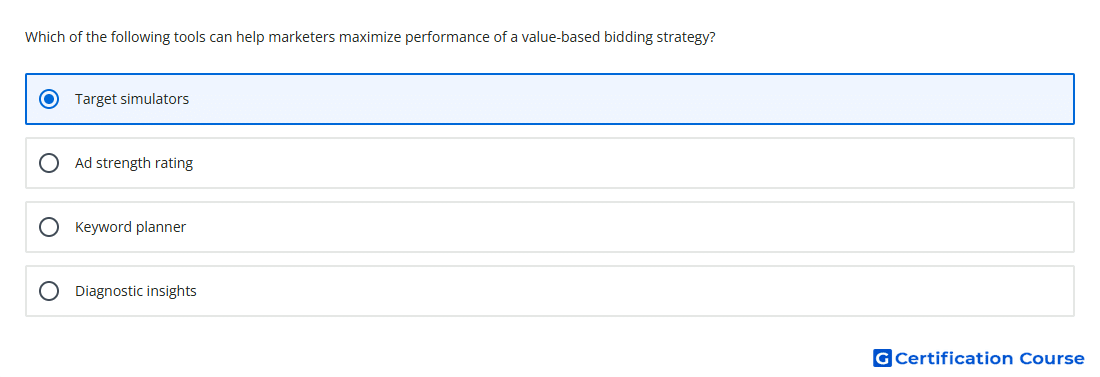This screenshot has width=1100, height=377.
Task: Click the question text about value-based bidding
Action: coord(370,37)
